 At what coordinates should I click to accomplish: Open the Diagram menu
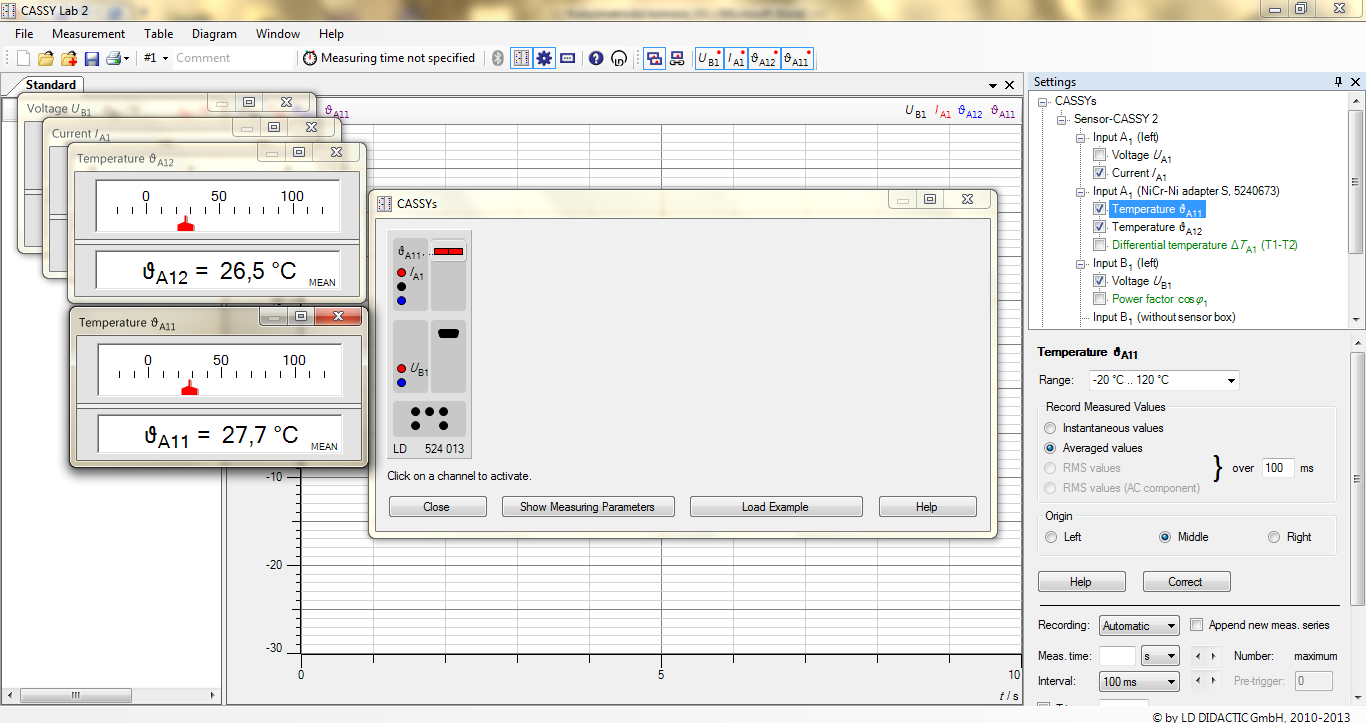[214, 34]
